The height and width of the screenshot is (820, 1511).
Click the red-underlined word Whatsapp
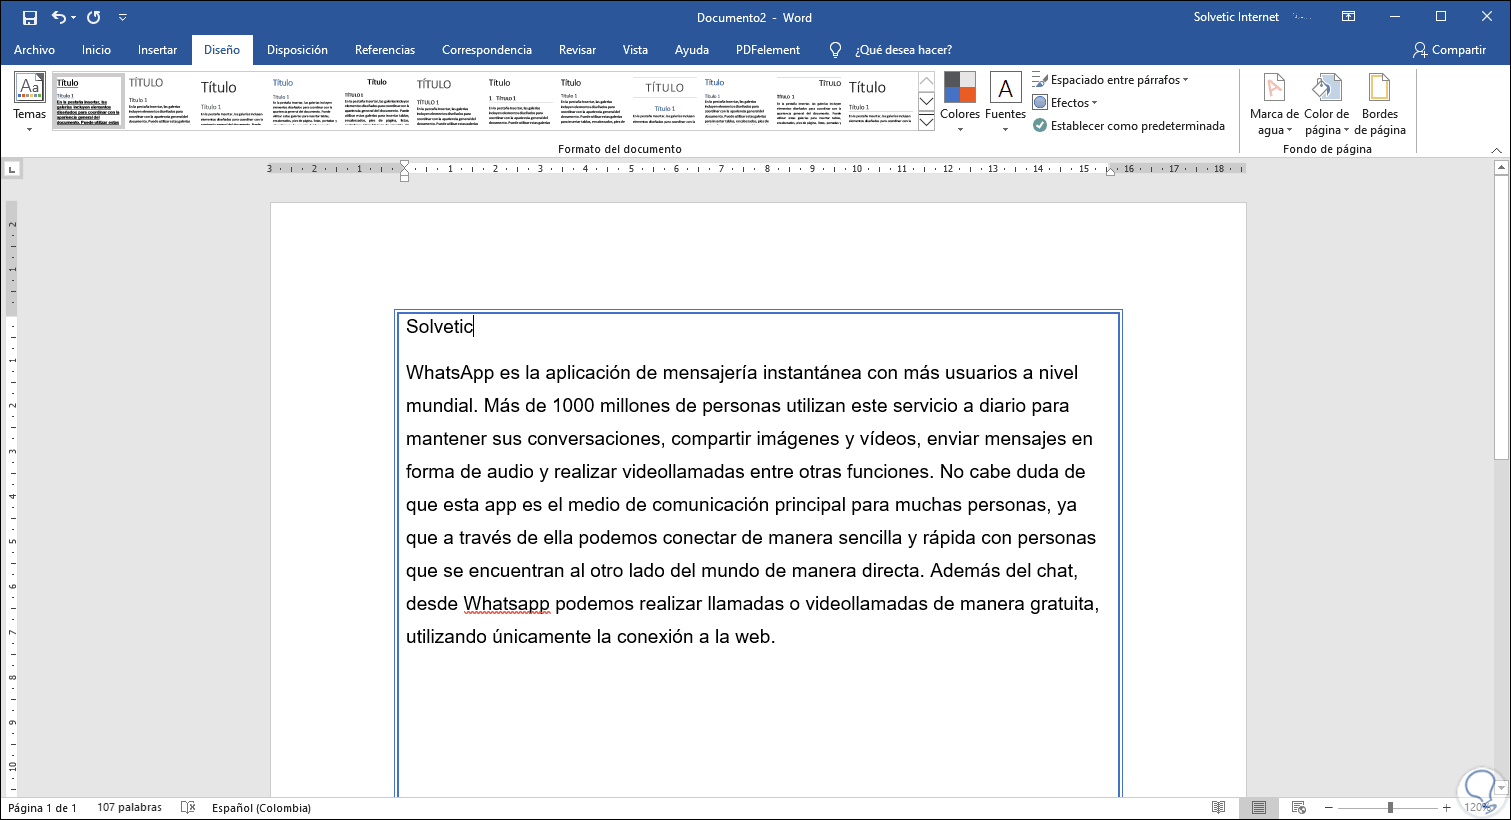[506, 604]
